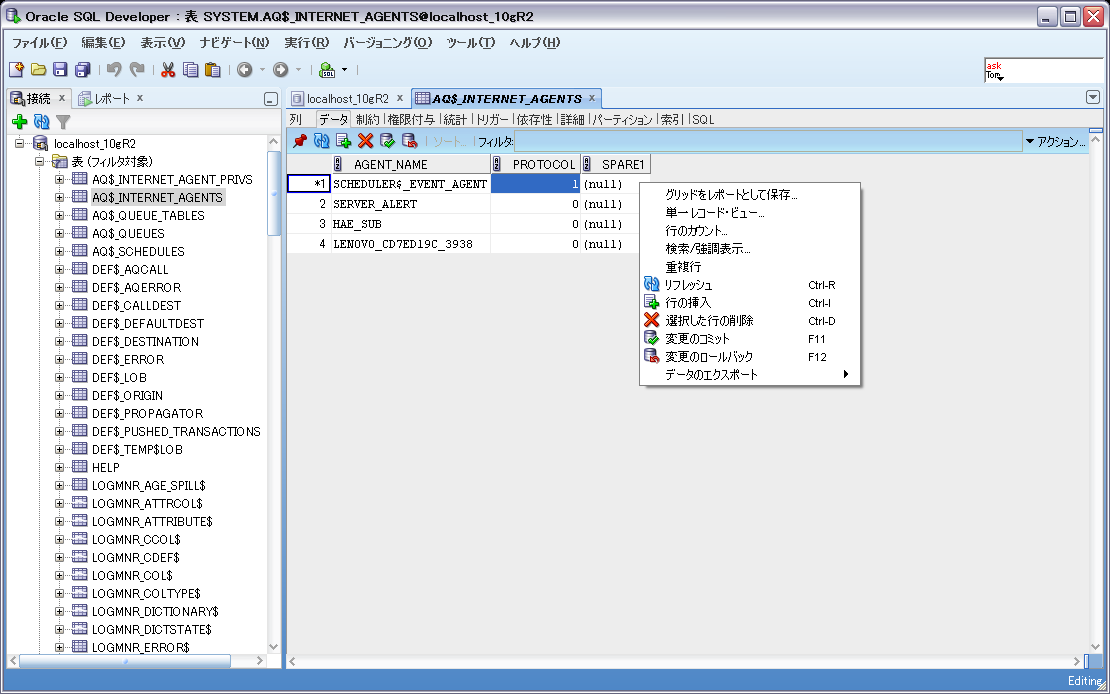
Task: Choose 選択した行の削除 in context menu
Action: click(750, 321)
